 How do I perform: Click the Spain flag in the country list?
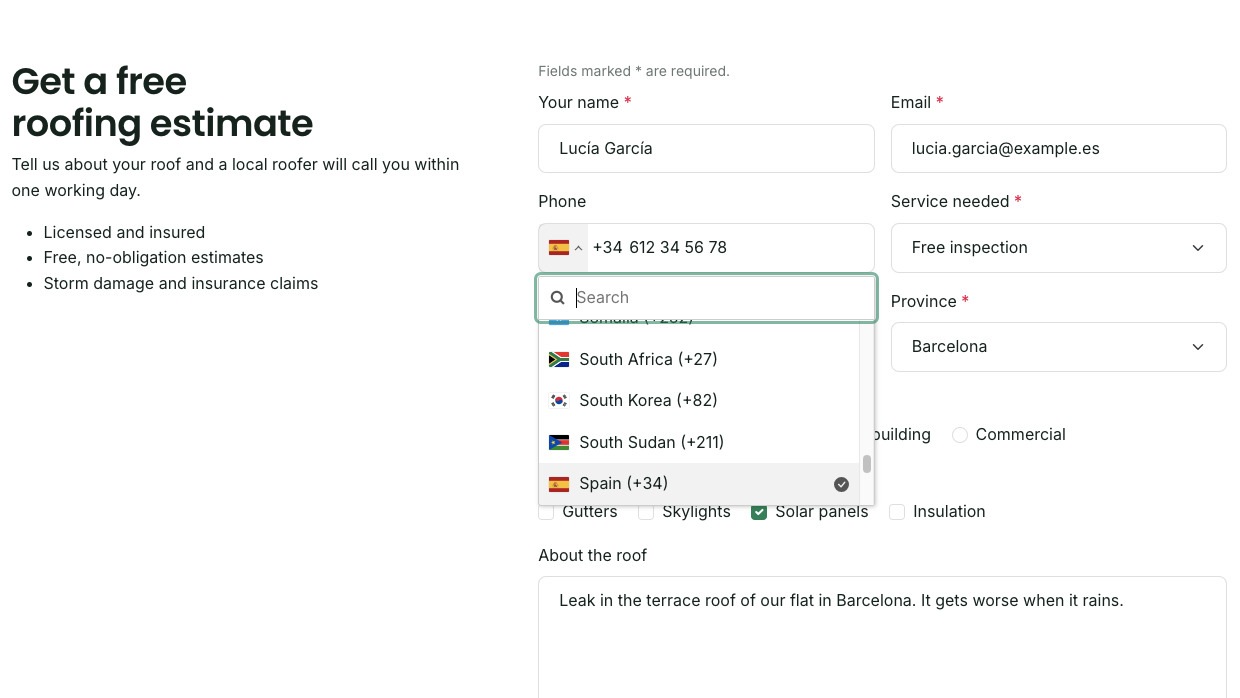pos(559,484)
